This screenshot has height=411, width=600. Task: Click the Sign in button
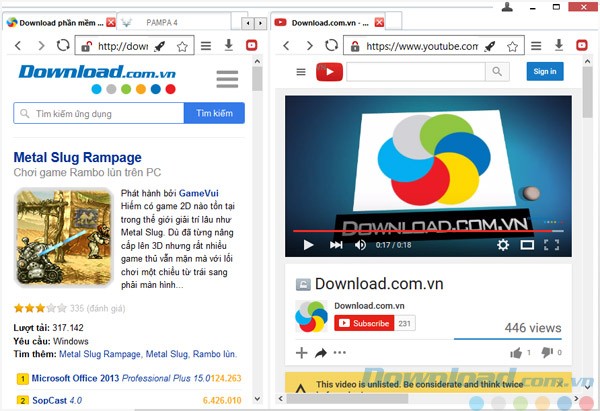545,71
